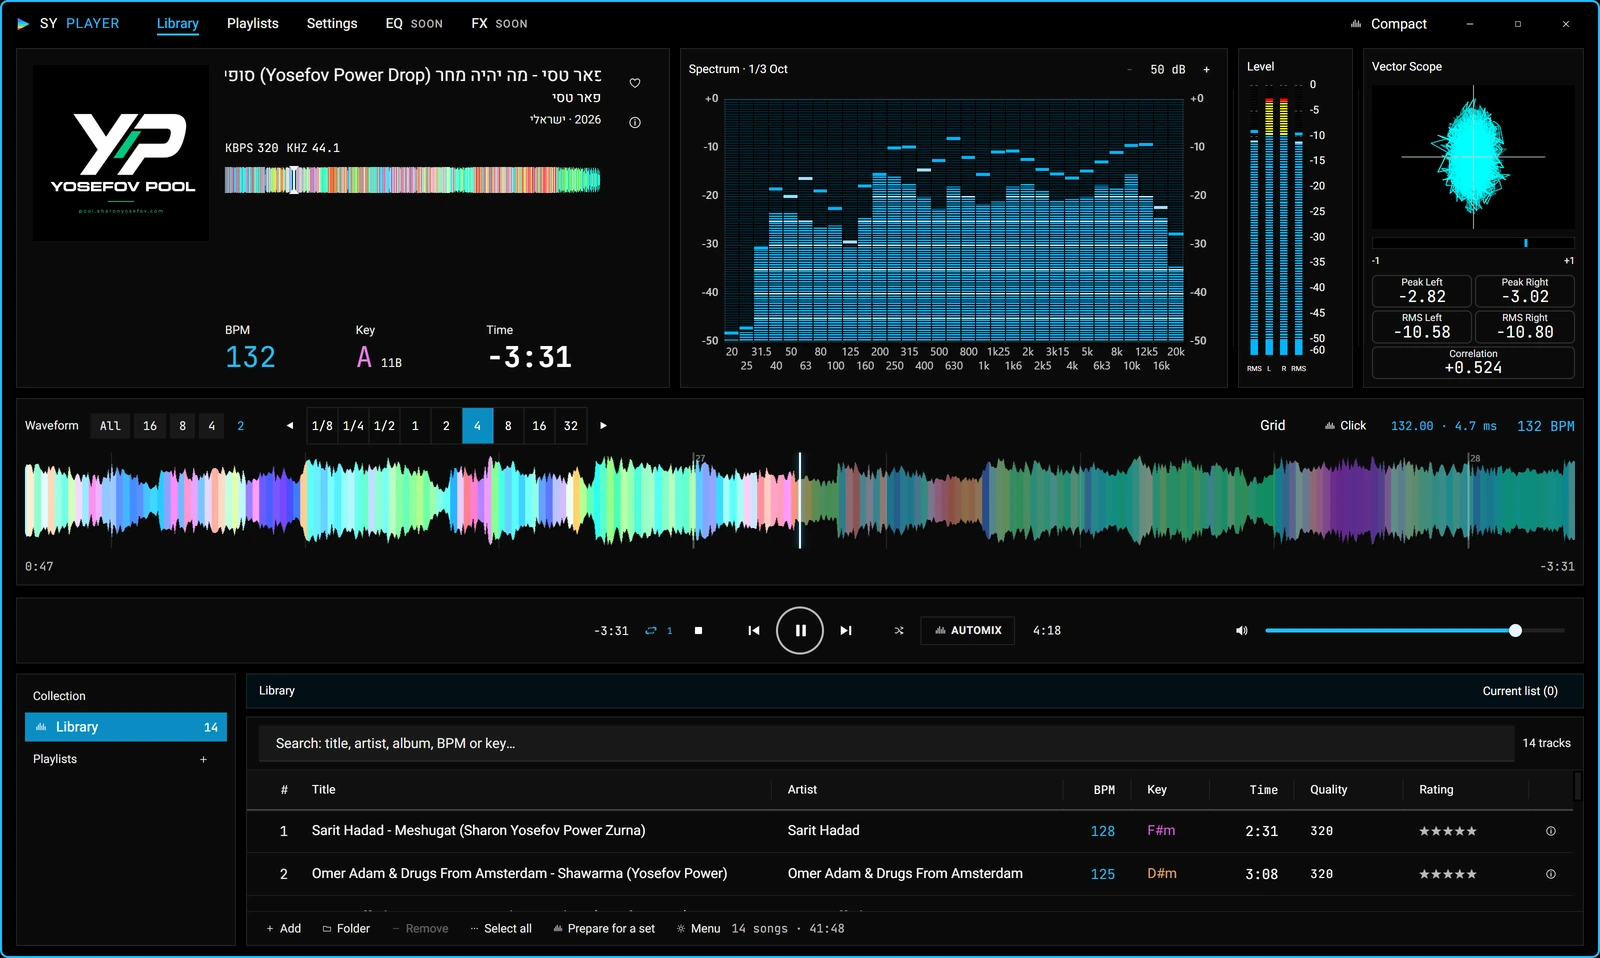The height and width of the screenshot is (958, 1600).
Task: Select waveform zoom 16
Action: tap(150, 426)
